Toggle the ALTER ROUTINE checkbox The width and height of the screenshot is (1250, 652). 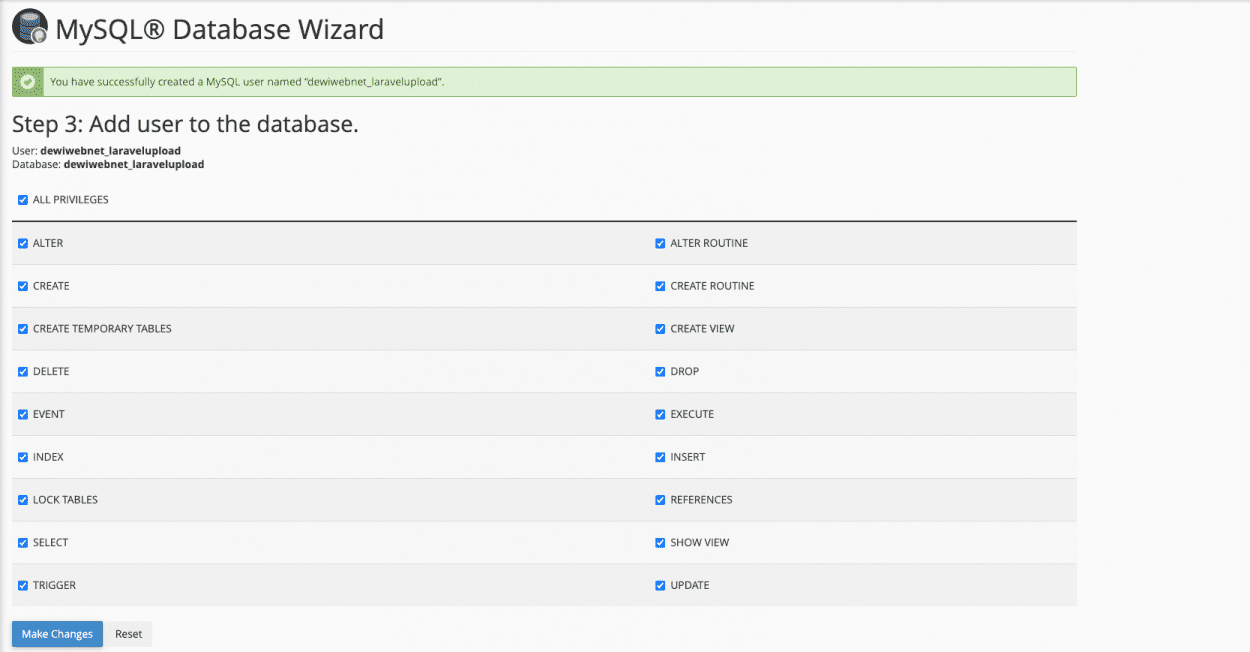click(660, 243)
